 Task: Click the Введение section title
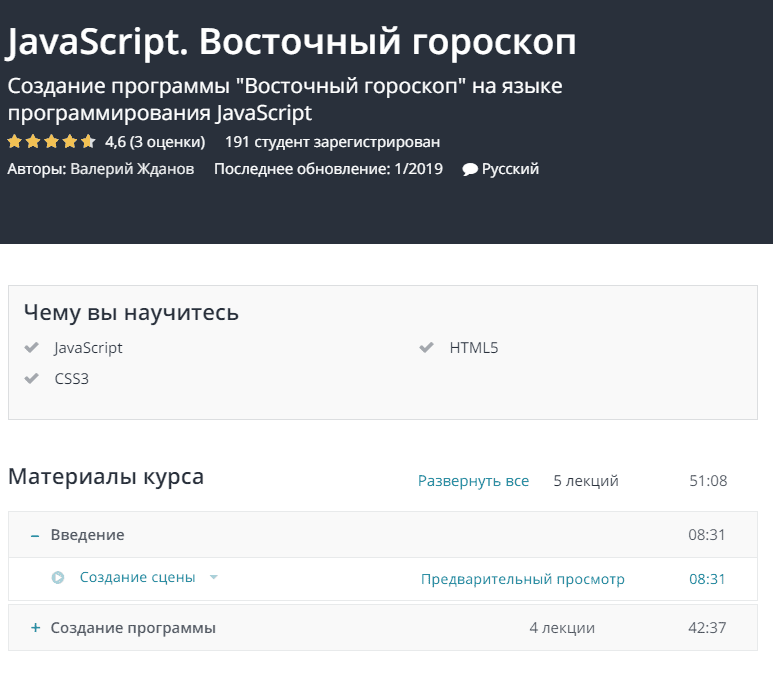(x=87, y=535)
